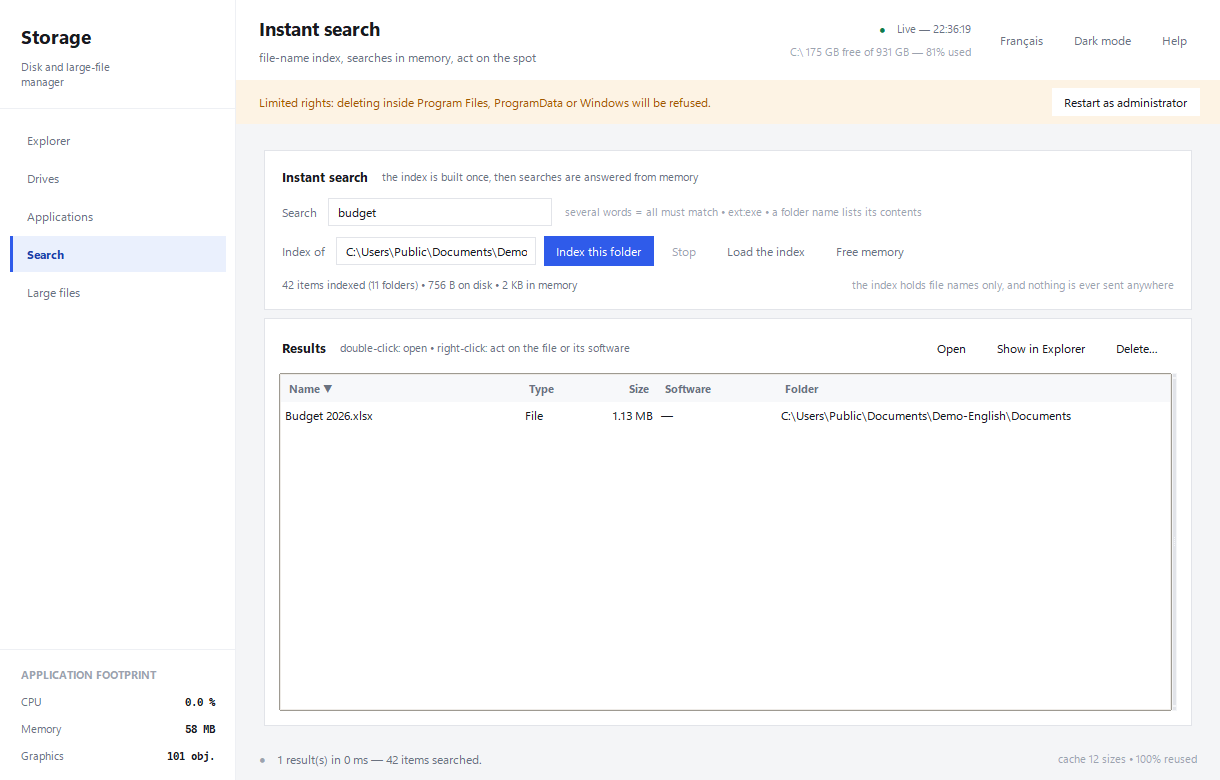Screen dimensions: 1220x780
Task: Focus the Search field containing budget
Action: pyautogui.click(x=440, y=212)
